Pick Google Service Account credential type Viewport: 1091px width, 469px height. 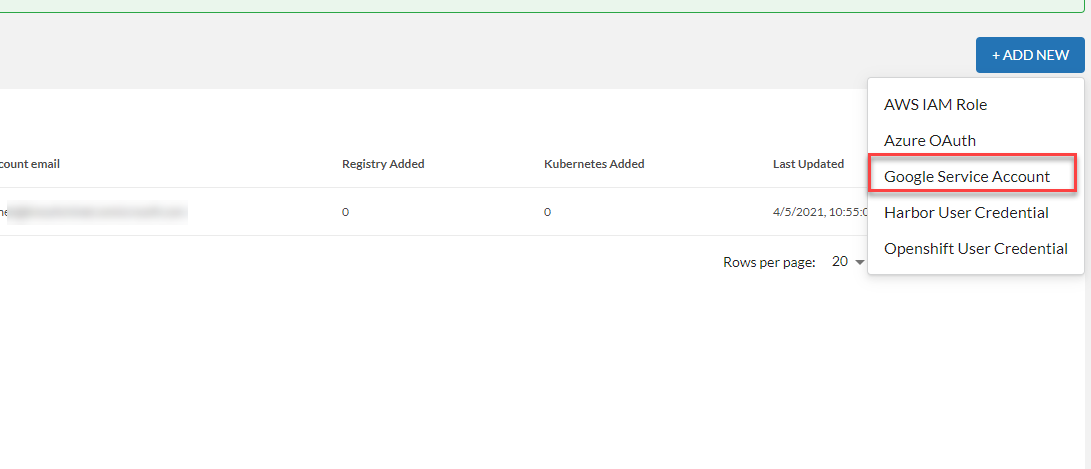pos(967,177)
